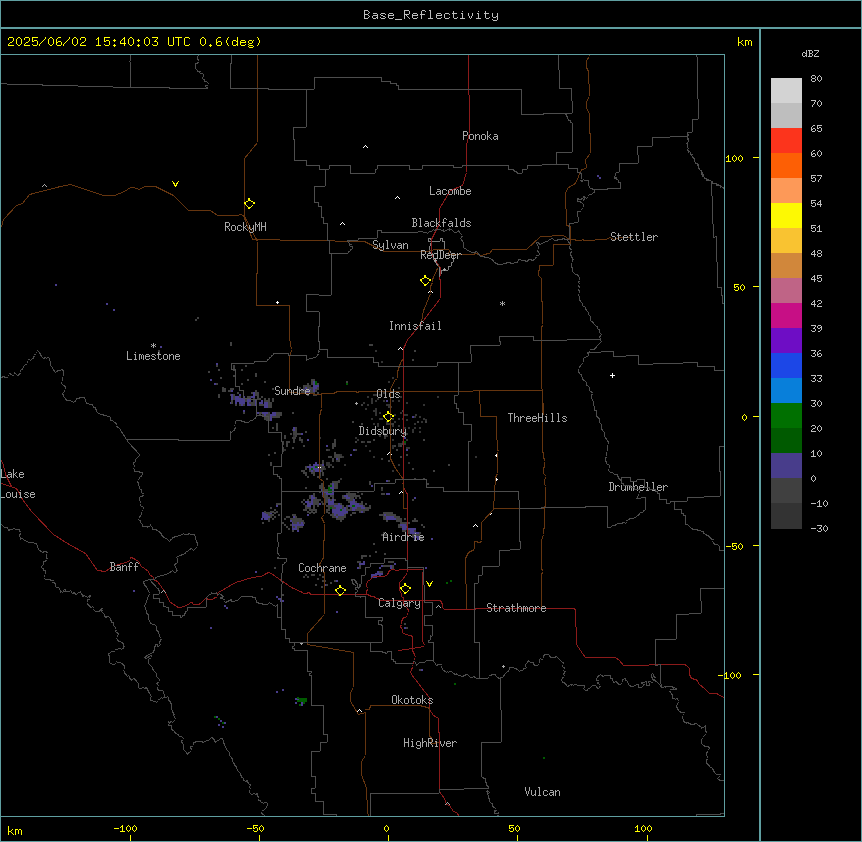
Task: Click the yellow diamond marker above RockyMH
Action: [249, 203]
